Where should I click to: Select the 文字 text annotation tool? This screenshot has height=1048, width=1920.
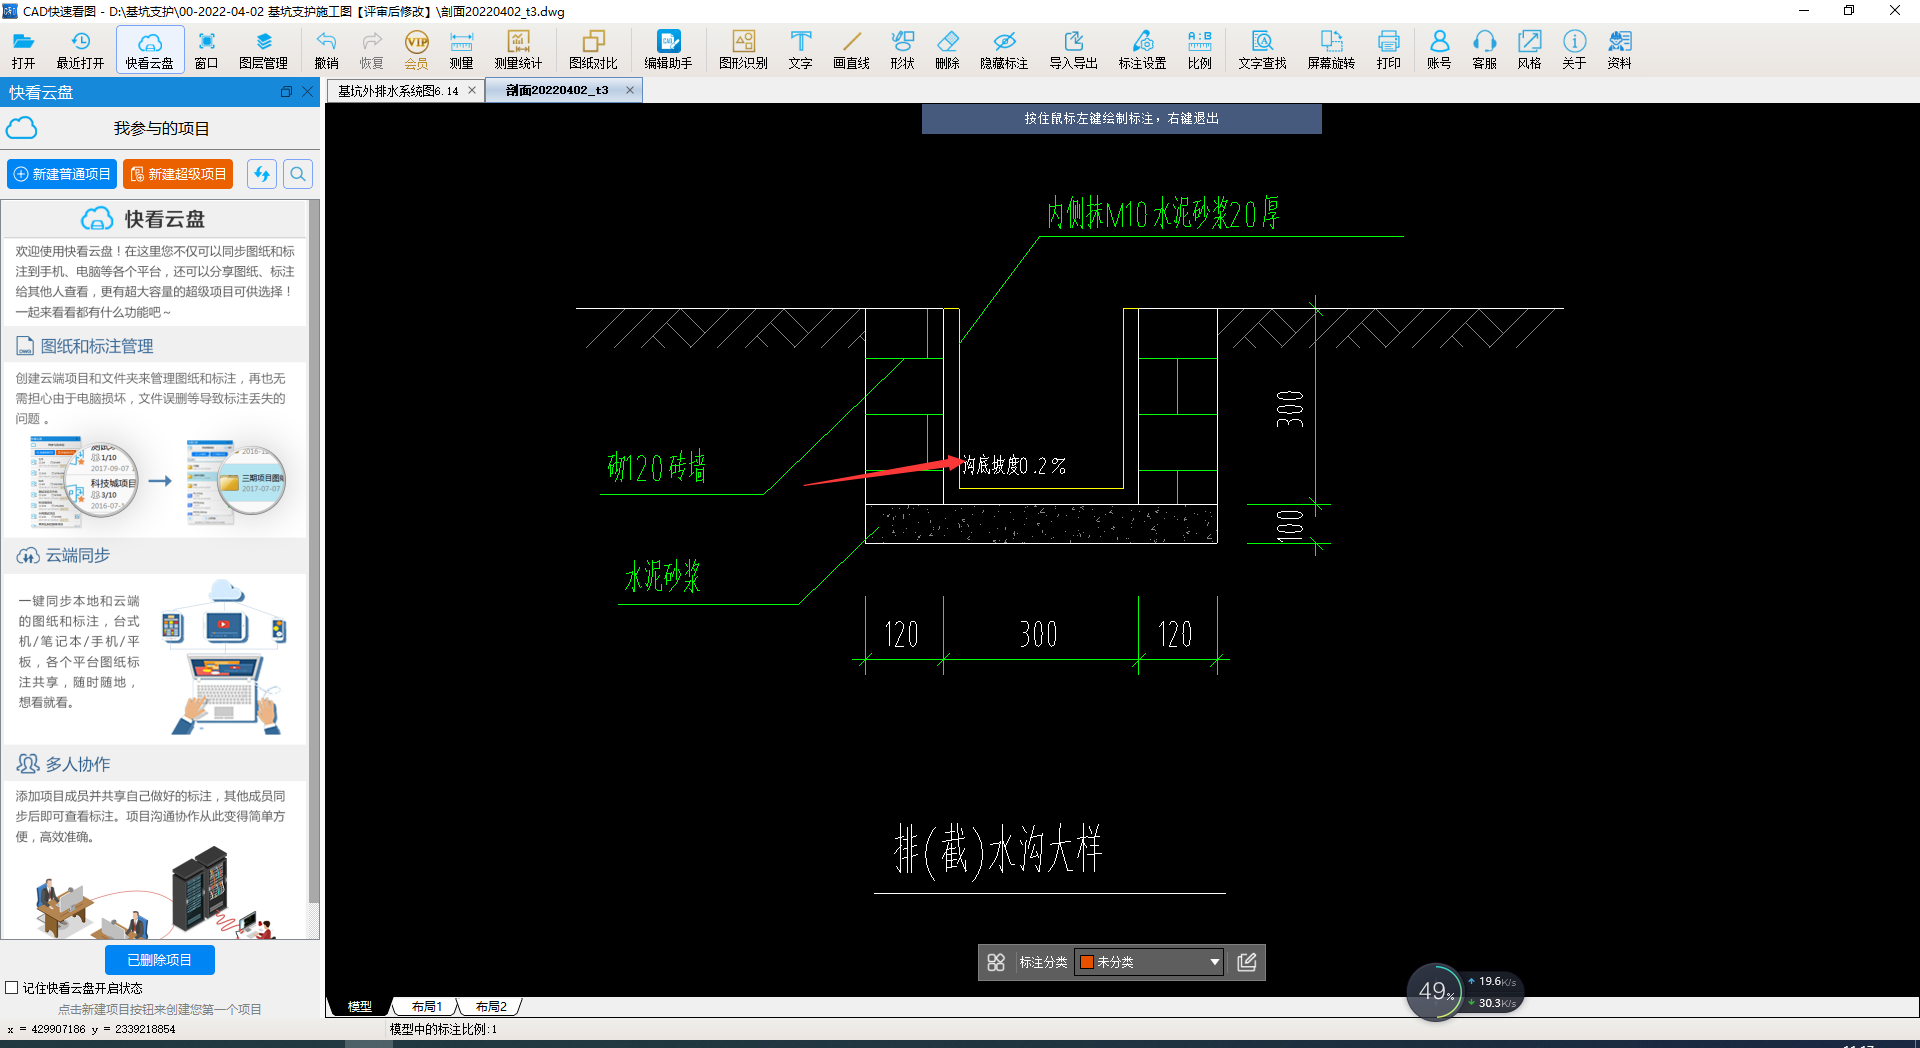(800, 49)
